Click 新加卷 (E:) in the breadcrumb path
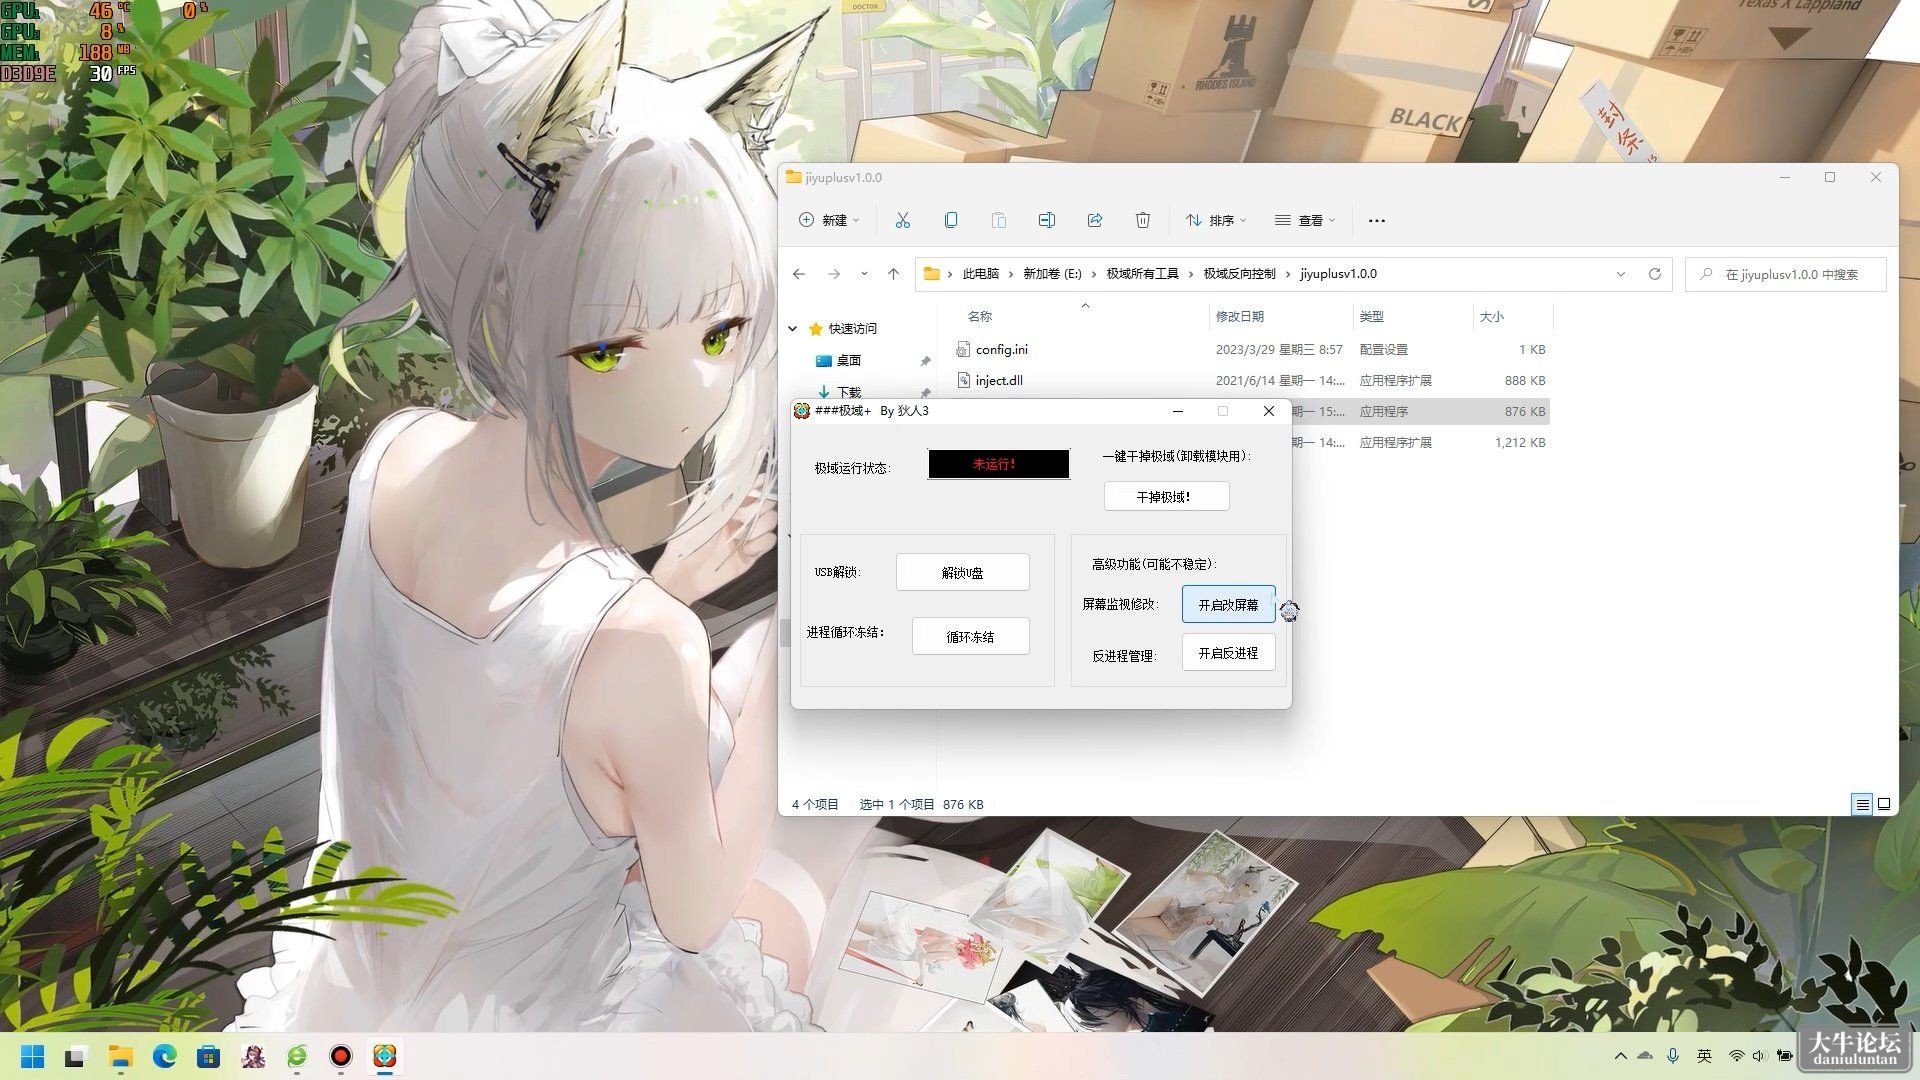1920x1080 pixels. [x=1052, y=274]
